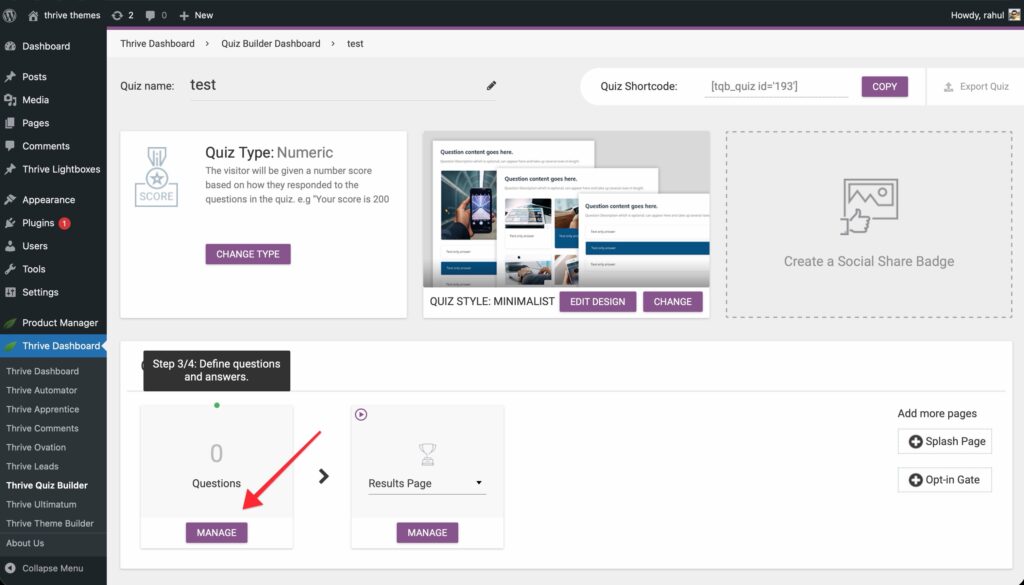Click the quiz shortcode text field
Image resolution: width=1024 pixels, height=585 pixels.
click(x=777, y=87)
